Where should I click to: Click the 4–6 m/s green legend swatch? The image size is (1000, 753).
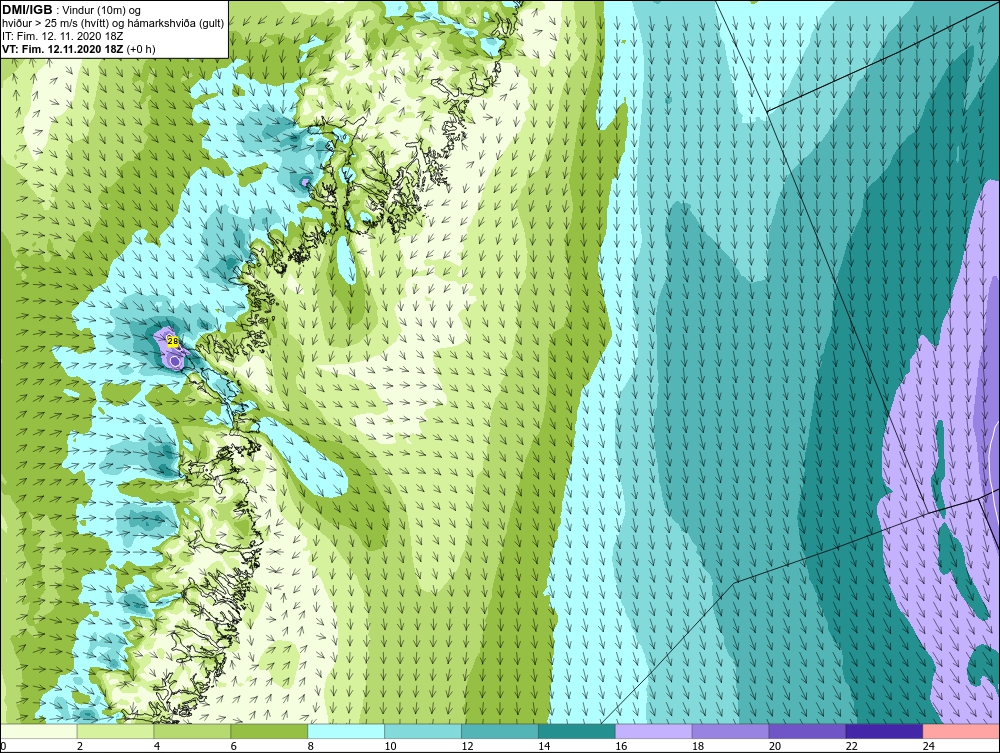click(x=192, y=731)
